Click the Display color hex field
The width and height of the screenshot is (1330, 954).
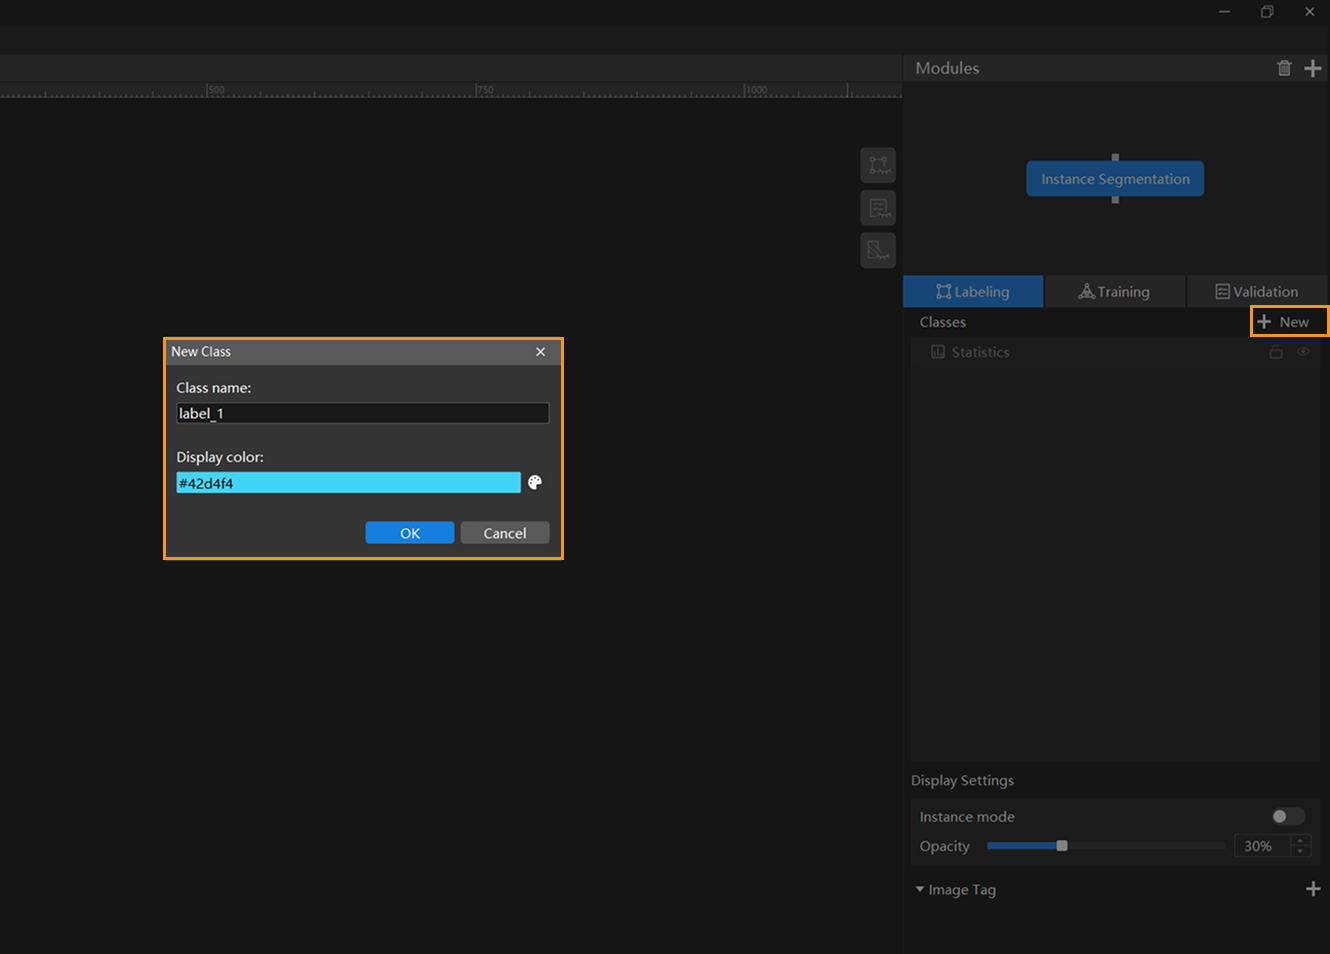349,483
